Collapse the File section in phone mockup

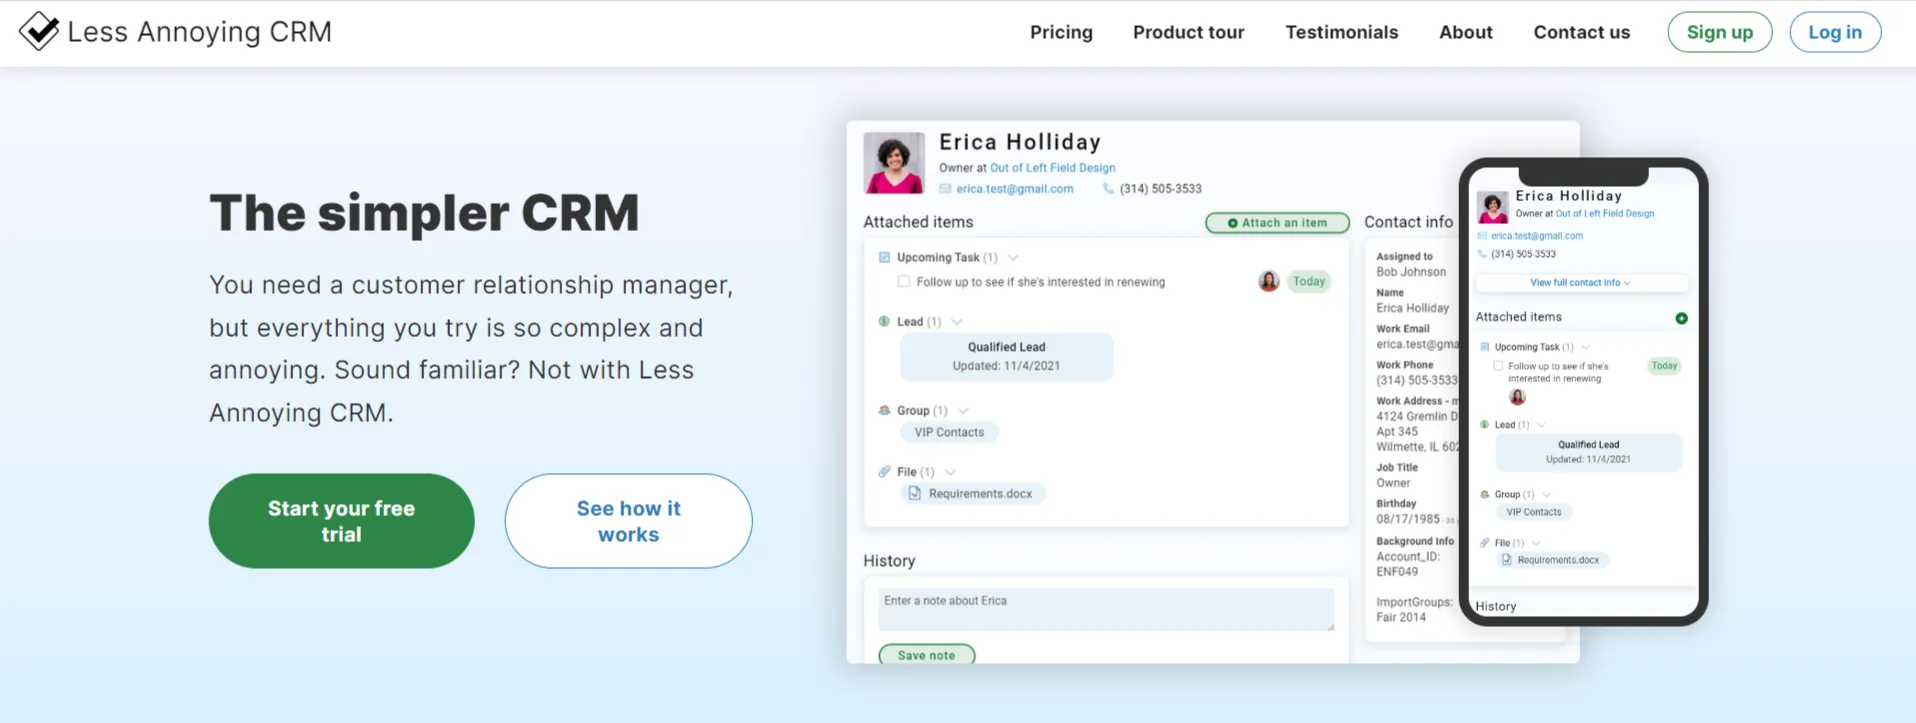coord(1536,543)
